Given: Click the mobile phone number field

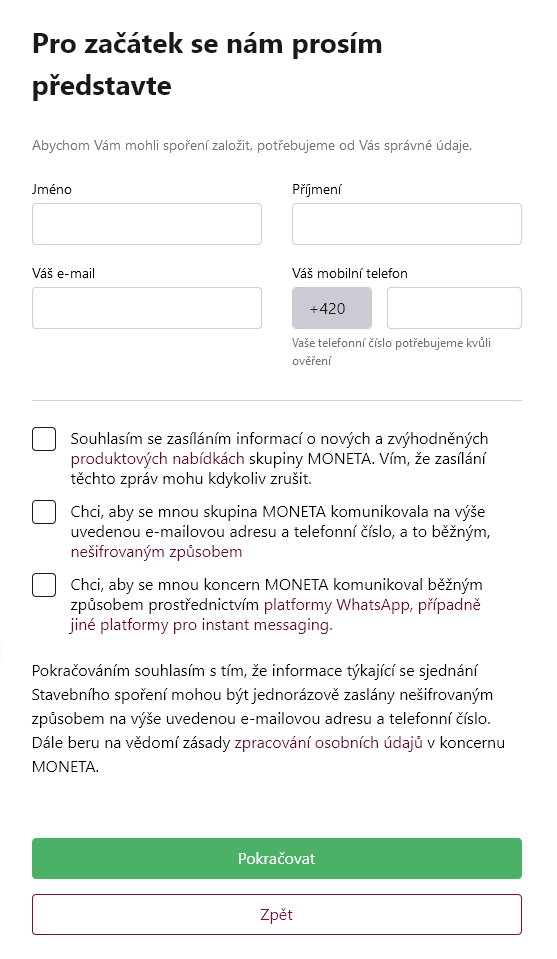Looking at the screenshot, I should click(454, 308).
